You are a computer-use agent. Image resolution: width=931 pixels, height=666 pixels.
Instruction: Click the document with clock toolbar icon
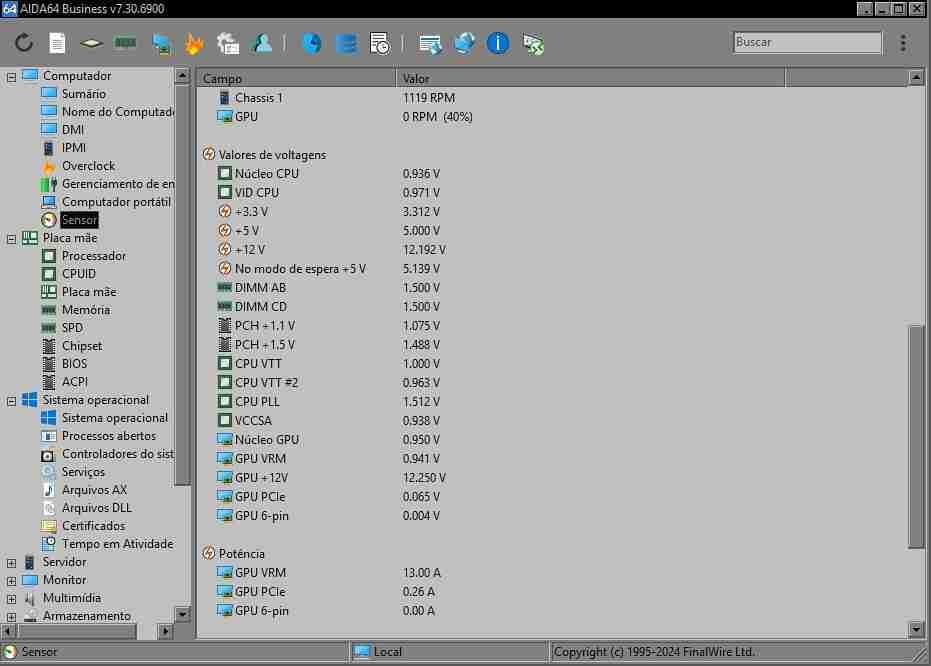point(380,43)
